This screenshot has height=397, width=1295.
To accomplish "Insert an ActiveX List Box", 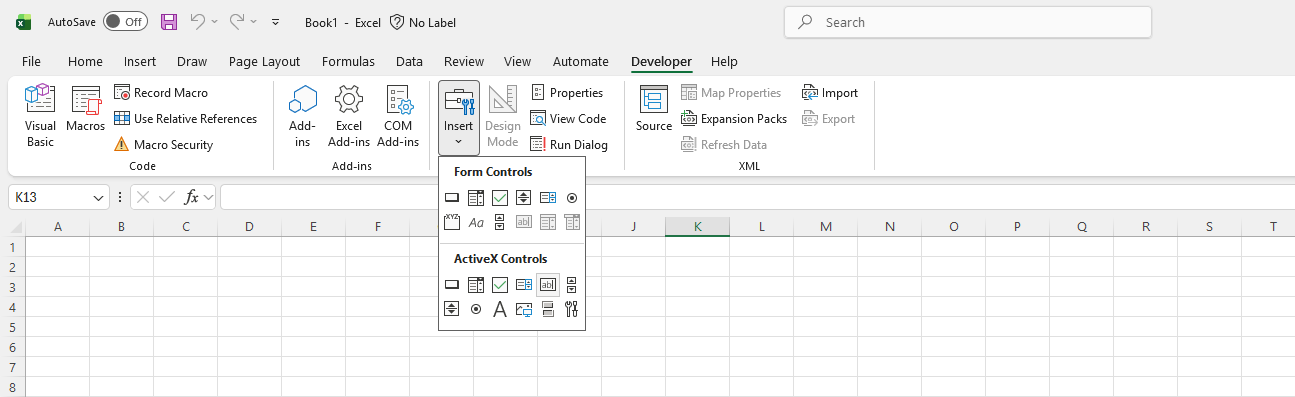I will pyautogui.click(x=523, y=285).
